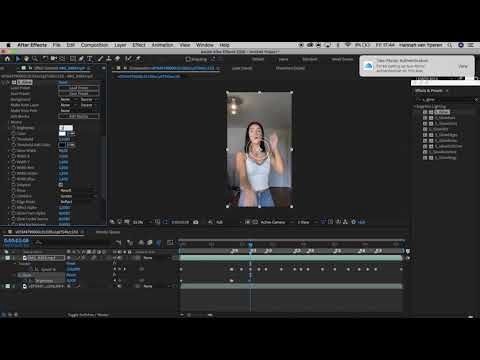The height and width of the screenshot is (360, 480).
Task: Open the Matte from Layer None dropdown
Action: tap(68, 105)
